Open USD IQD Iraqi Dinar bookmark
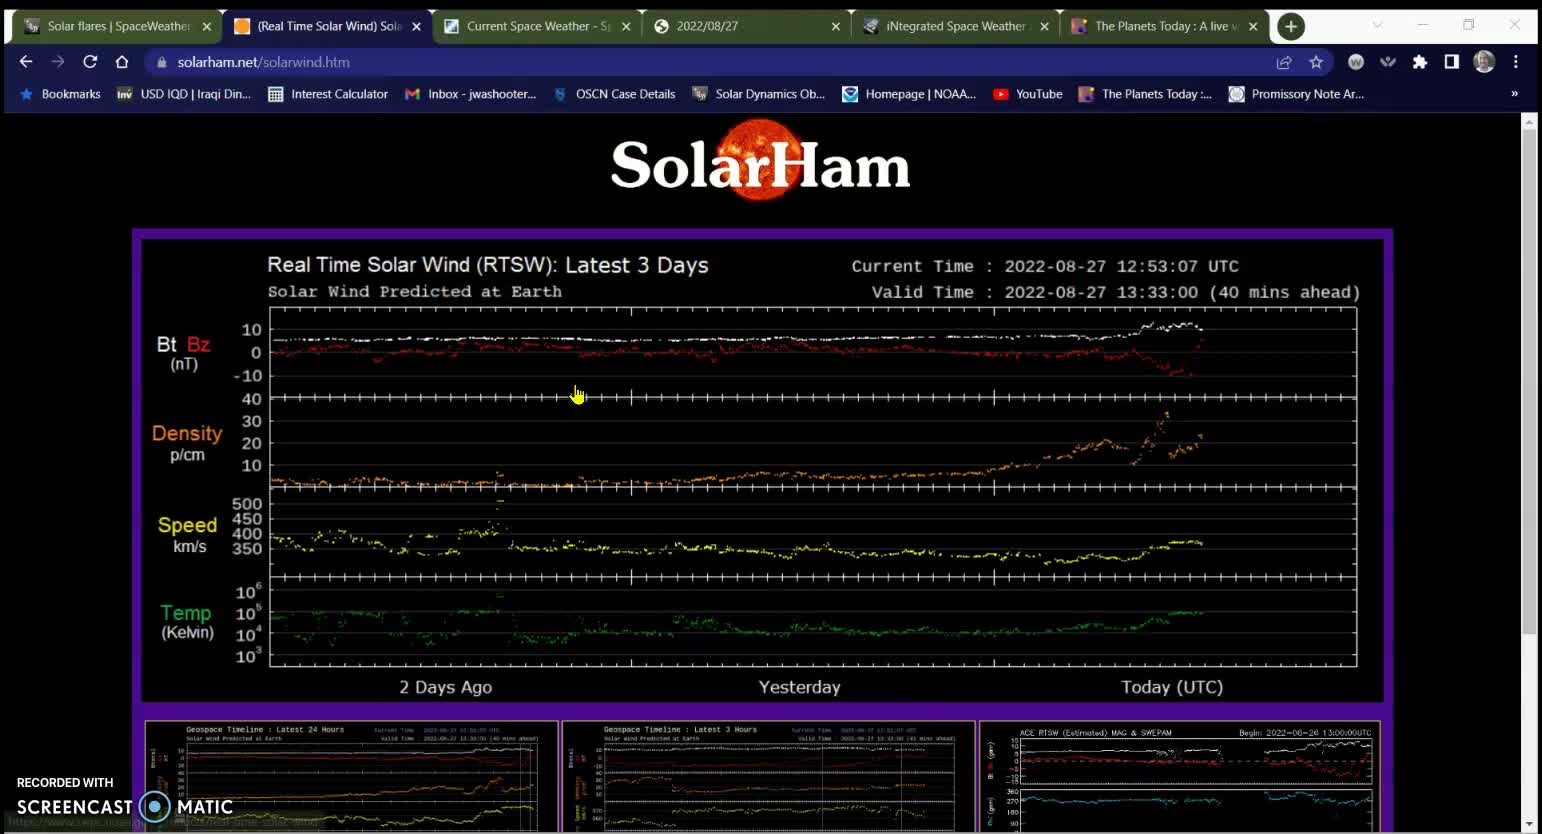Image resolution: width=1542 pixels, height=834 pixels. click(184, 94)
